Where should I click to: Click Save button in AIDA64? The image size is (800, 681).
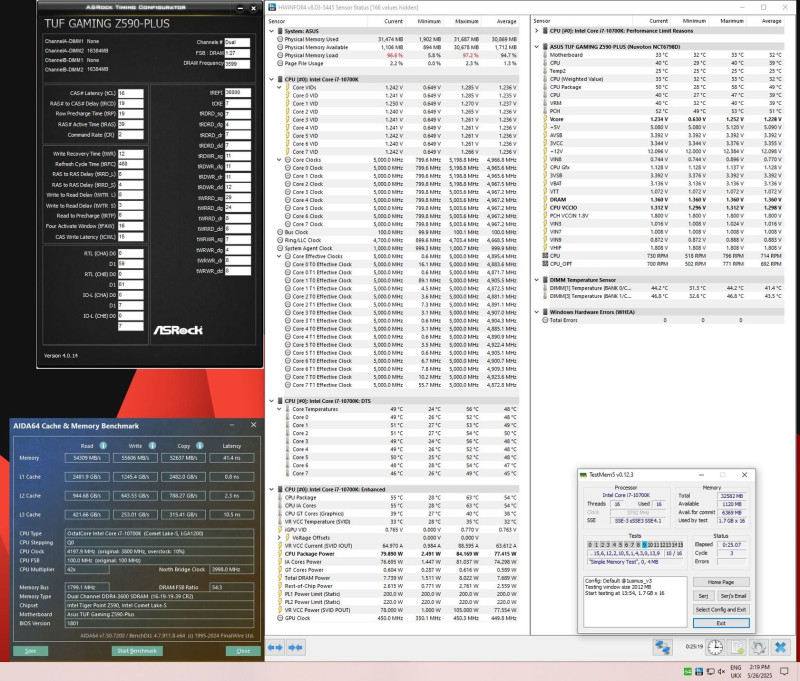tap(31, 651)
